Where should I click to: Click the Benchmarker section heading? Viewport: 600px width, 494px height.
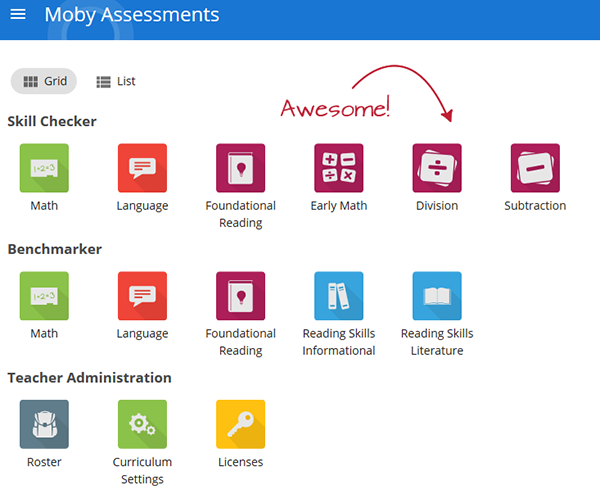[55, 249]
